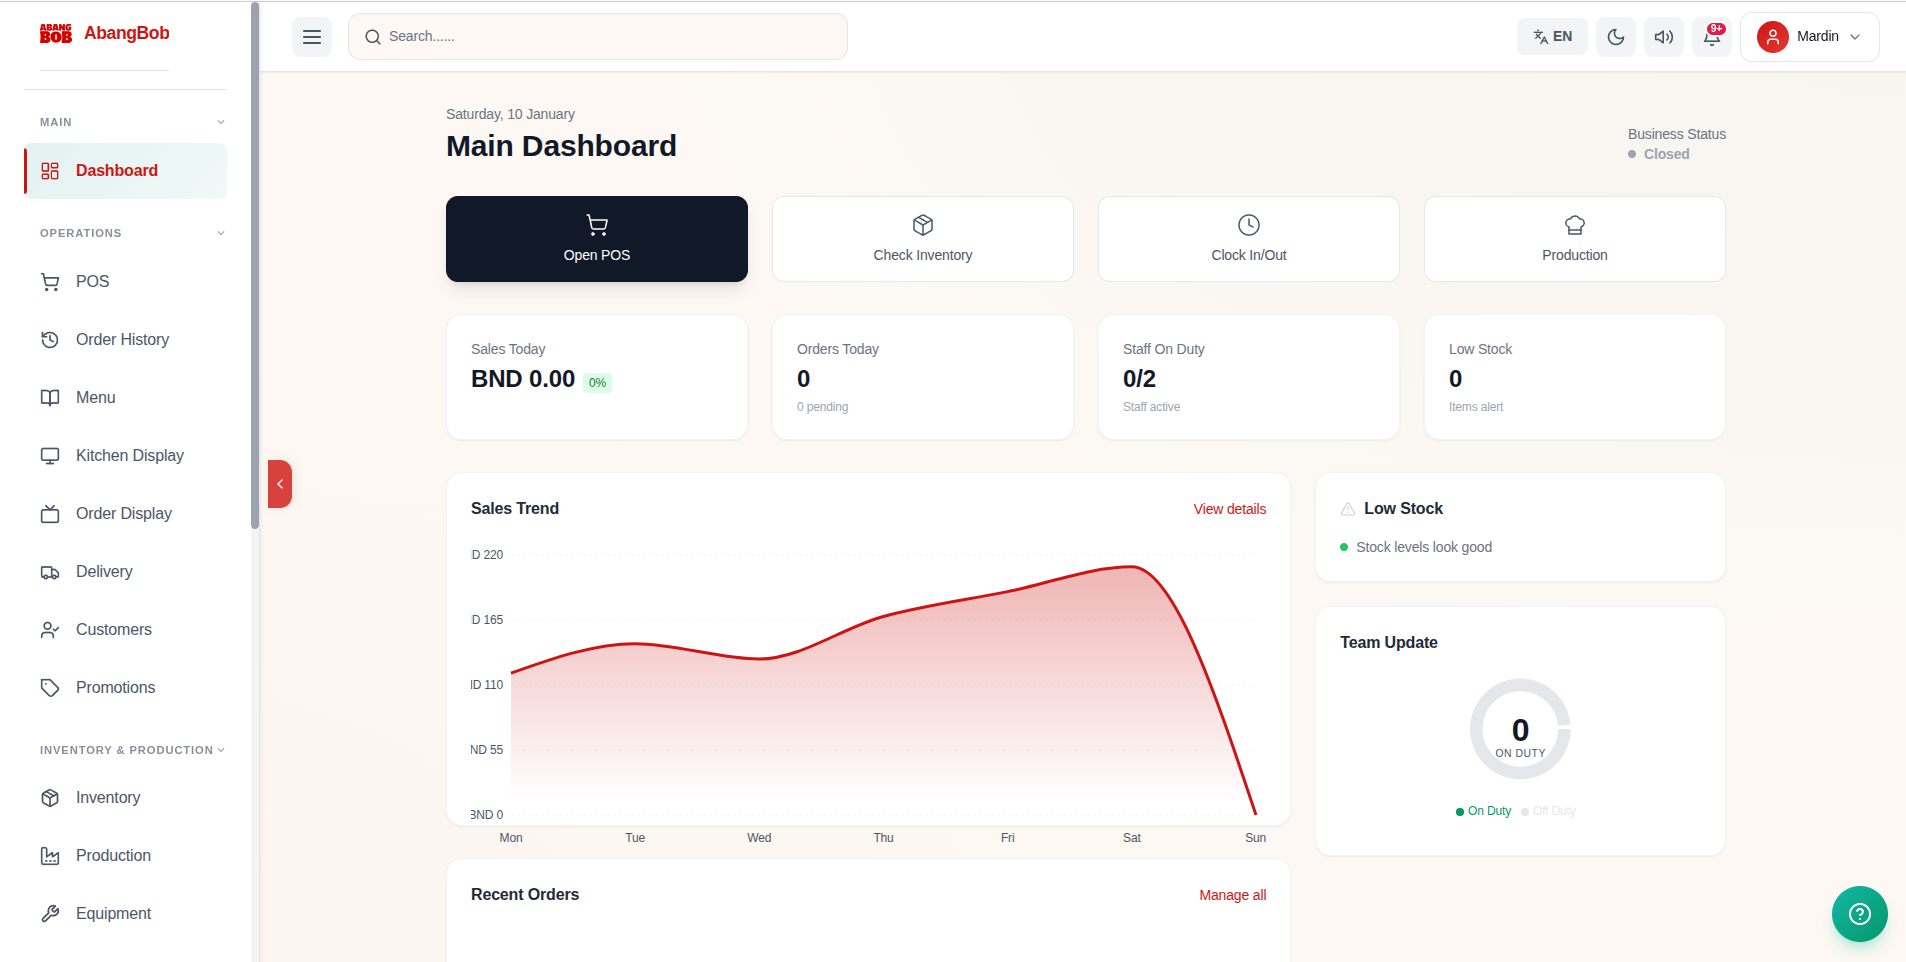Select Equipment wrench item
Image resolution: width=1906 pixels, height=962 pixels.
tap(113, 914)
